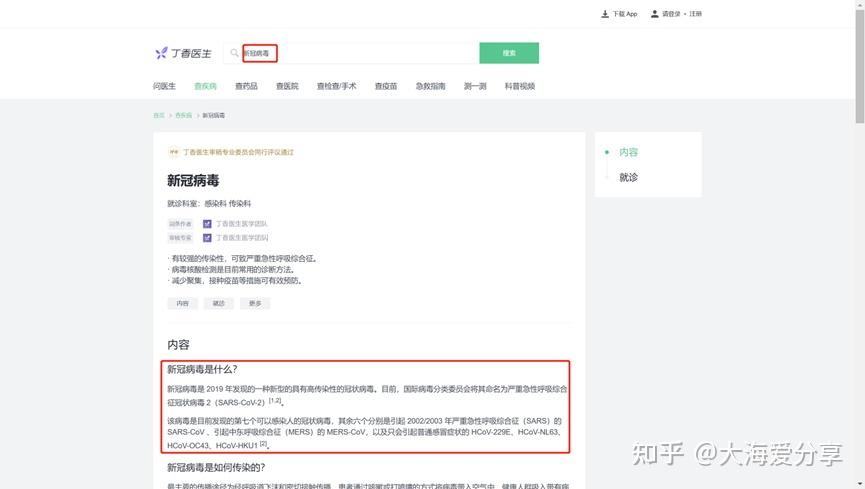Click the 丁香医生 logo
Image resolution: width=865 pixels, height=489 pixels.
(183, 53)
